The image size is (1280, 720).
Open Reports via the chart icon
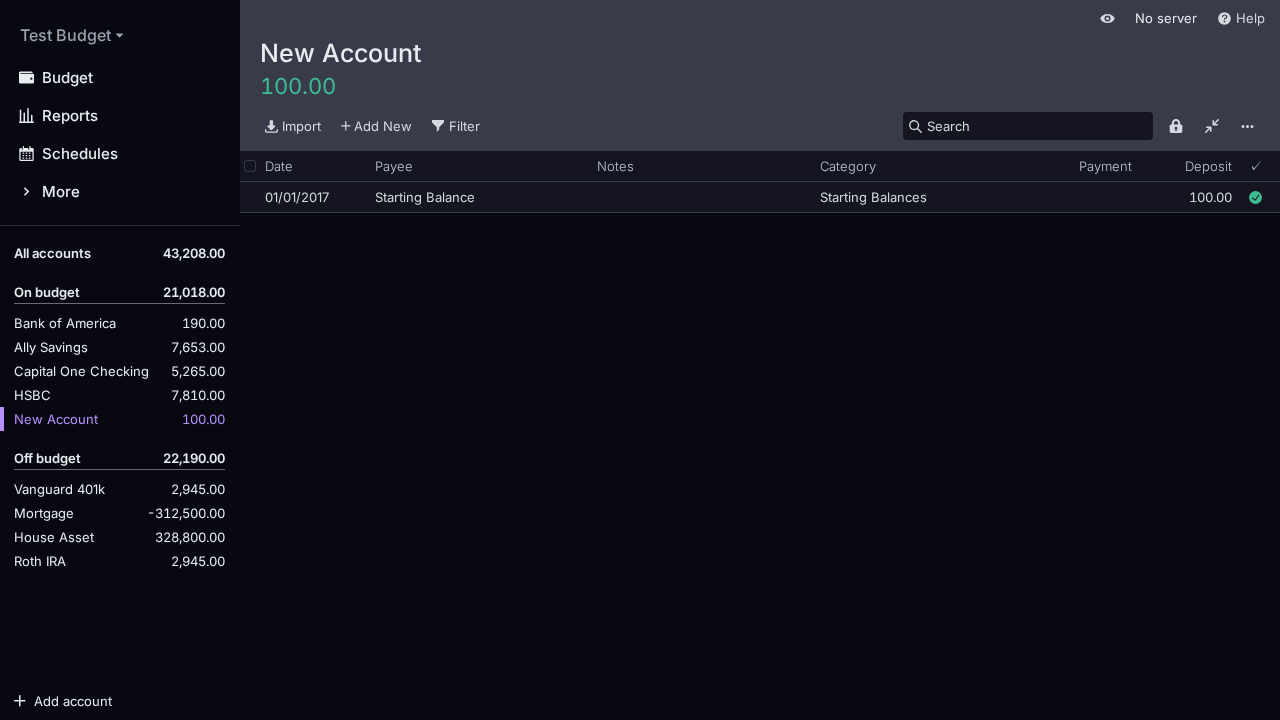(x=27, y=116)
